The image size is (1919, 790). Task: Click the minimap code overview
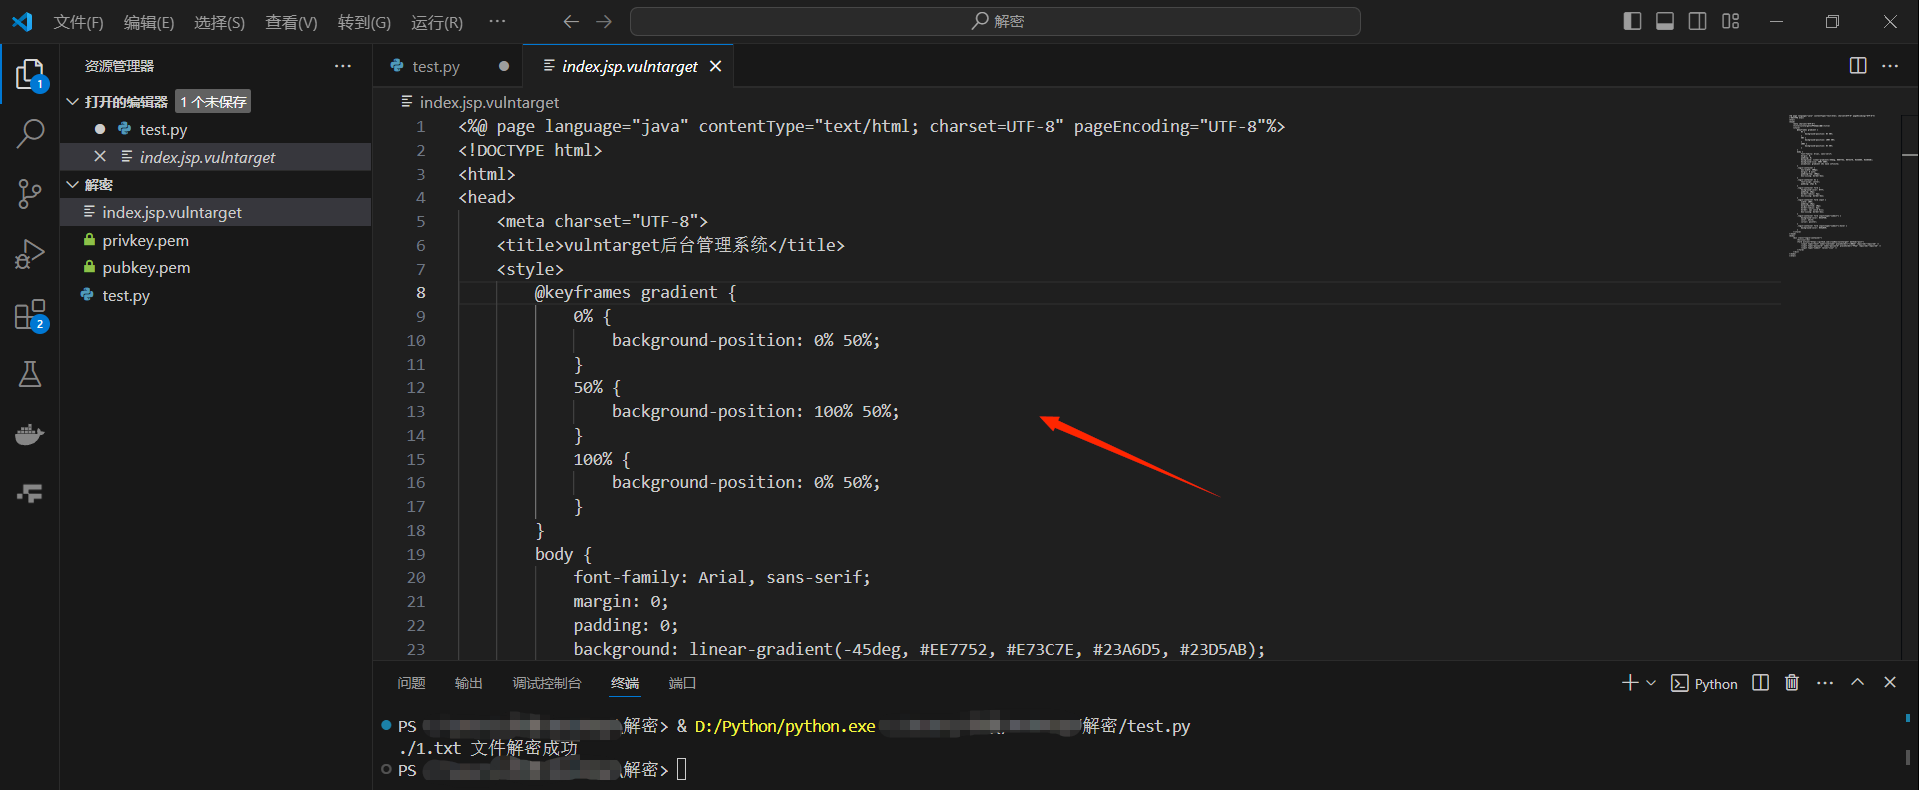(1835, 185)
